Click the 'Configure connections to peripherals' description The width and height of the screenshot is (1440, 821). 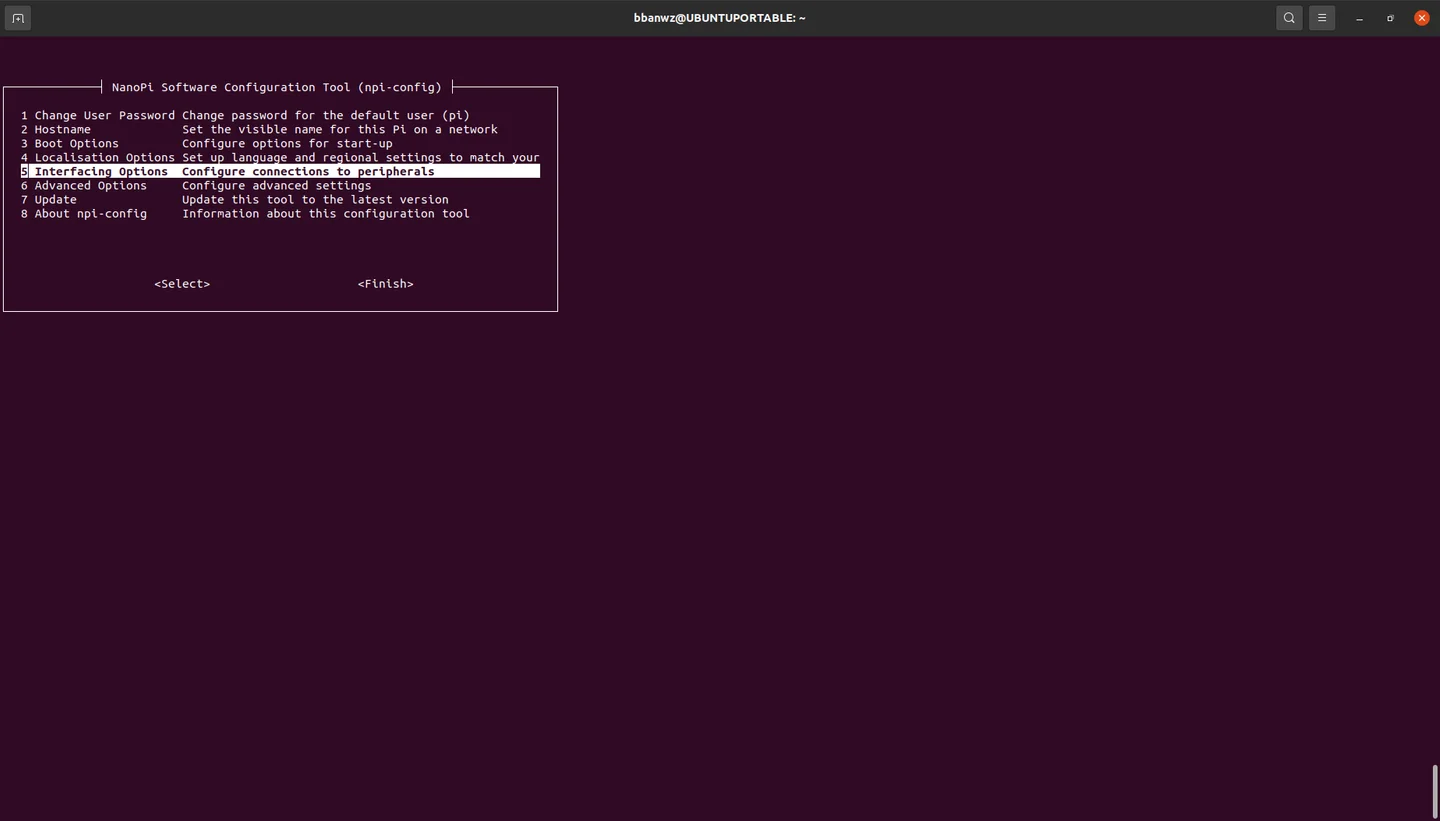[x=308, y=171]
